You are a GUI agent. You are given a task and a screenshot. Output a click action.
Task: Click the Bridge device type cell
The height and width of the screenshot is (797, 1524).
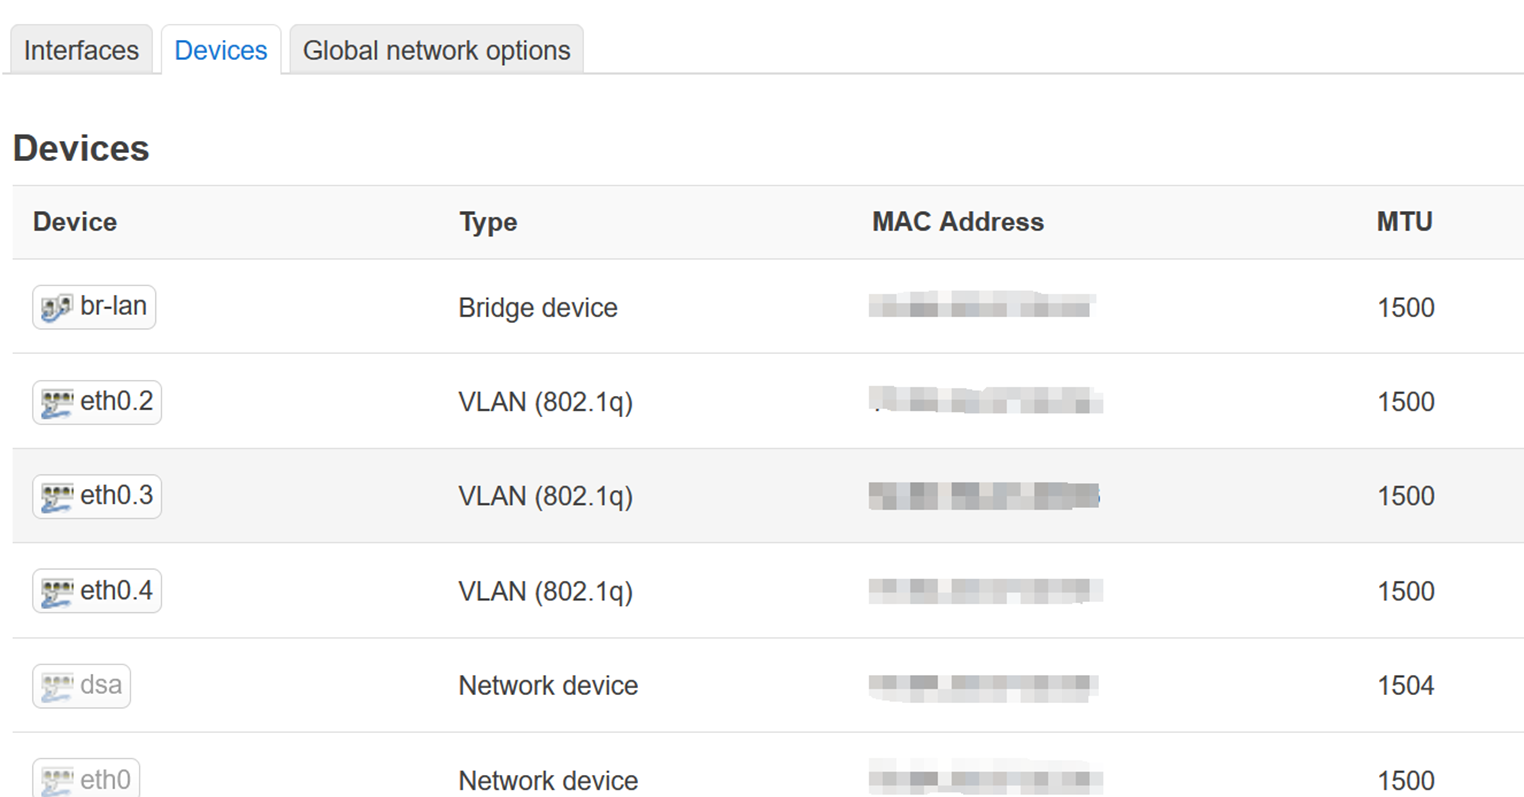click(538, 308)
